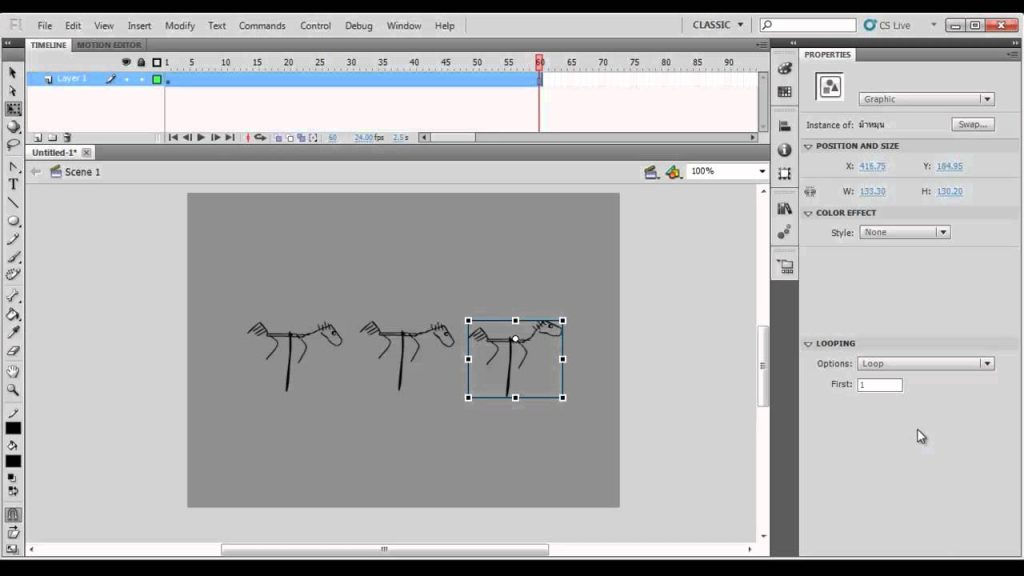Select the Free Transform tool
The width and height of the screenshot is (1024, 576).
13,108
